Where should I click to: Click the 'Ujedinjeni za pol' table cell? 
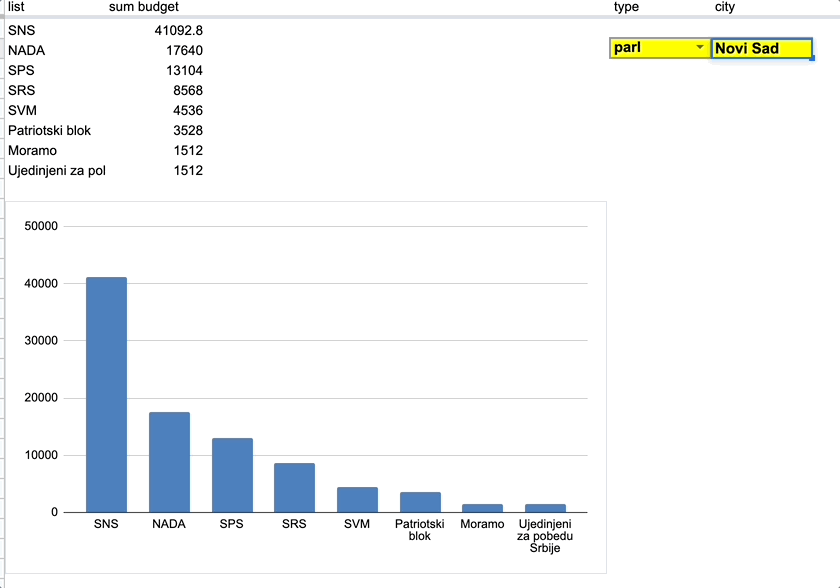point(57,171)
